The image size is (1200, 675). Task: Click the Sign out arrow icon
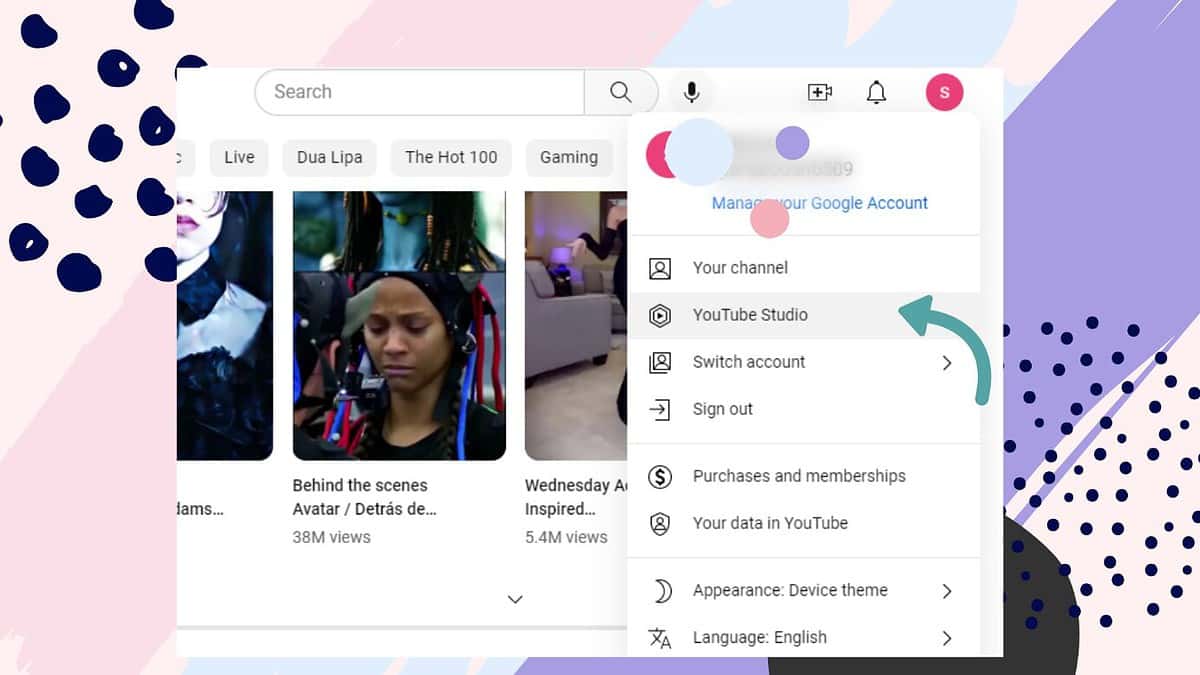[x=660, y=409]
